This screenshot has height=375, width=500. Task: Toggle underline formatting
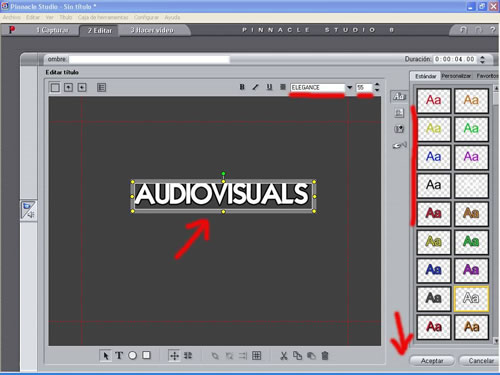tap(269, 87)
